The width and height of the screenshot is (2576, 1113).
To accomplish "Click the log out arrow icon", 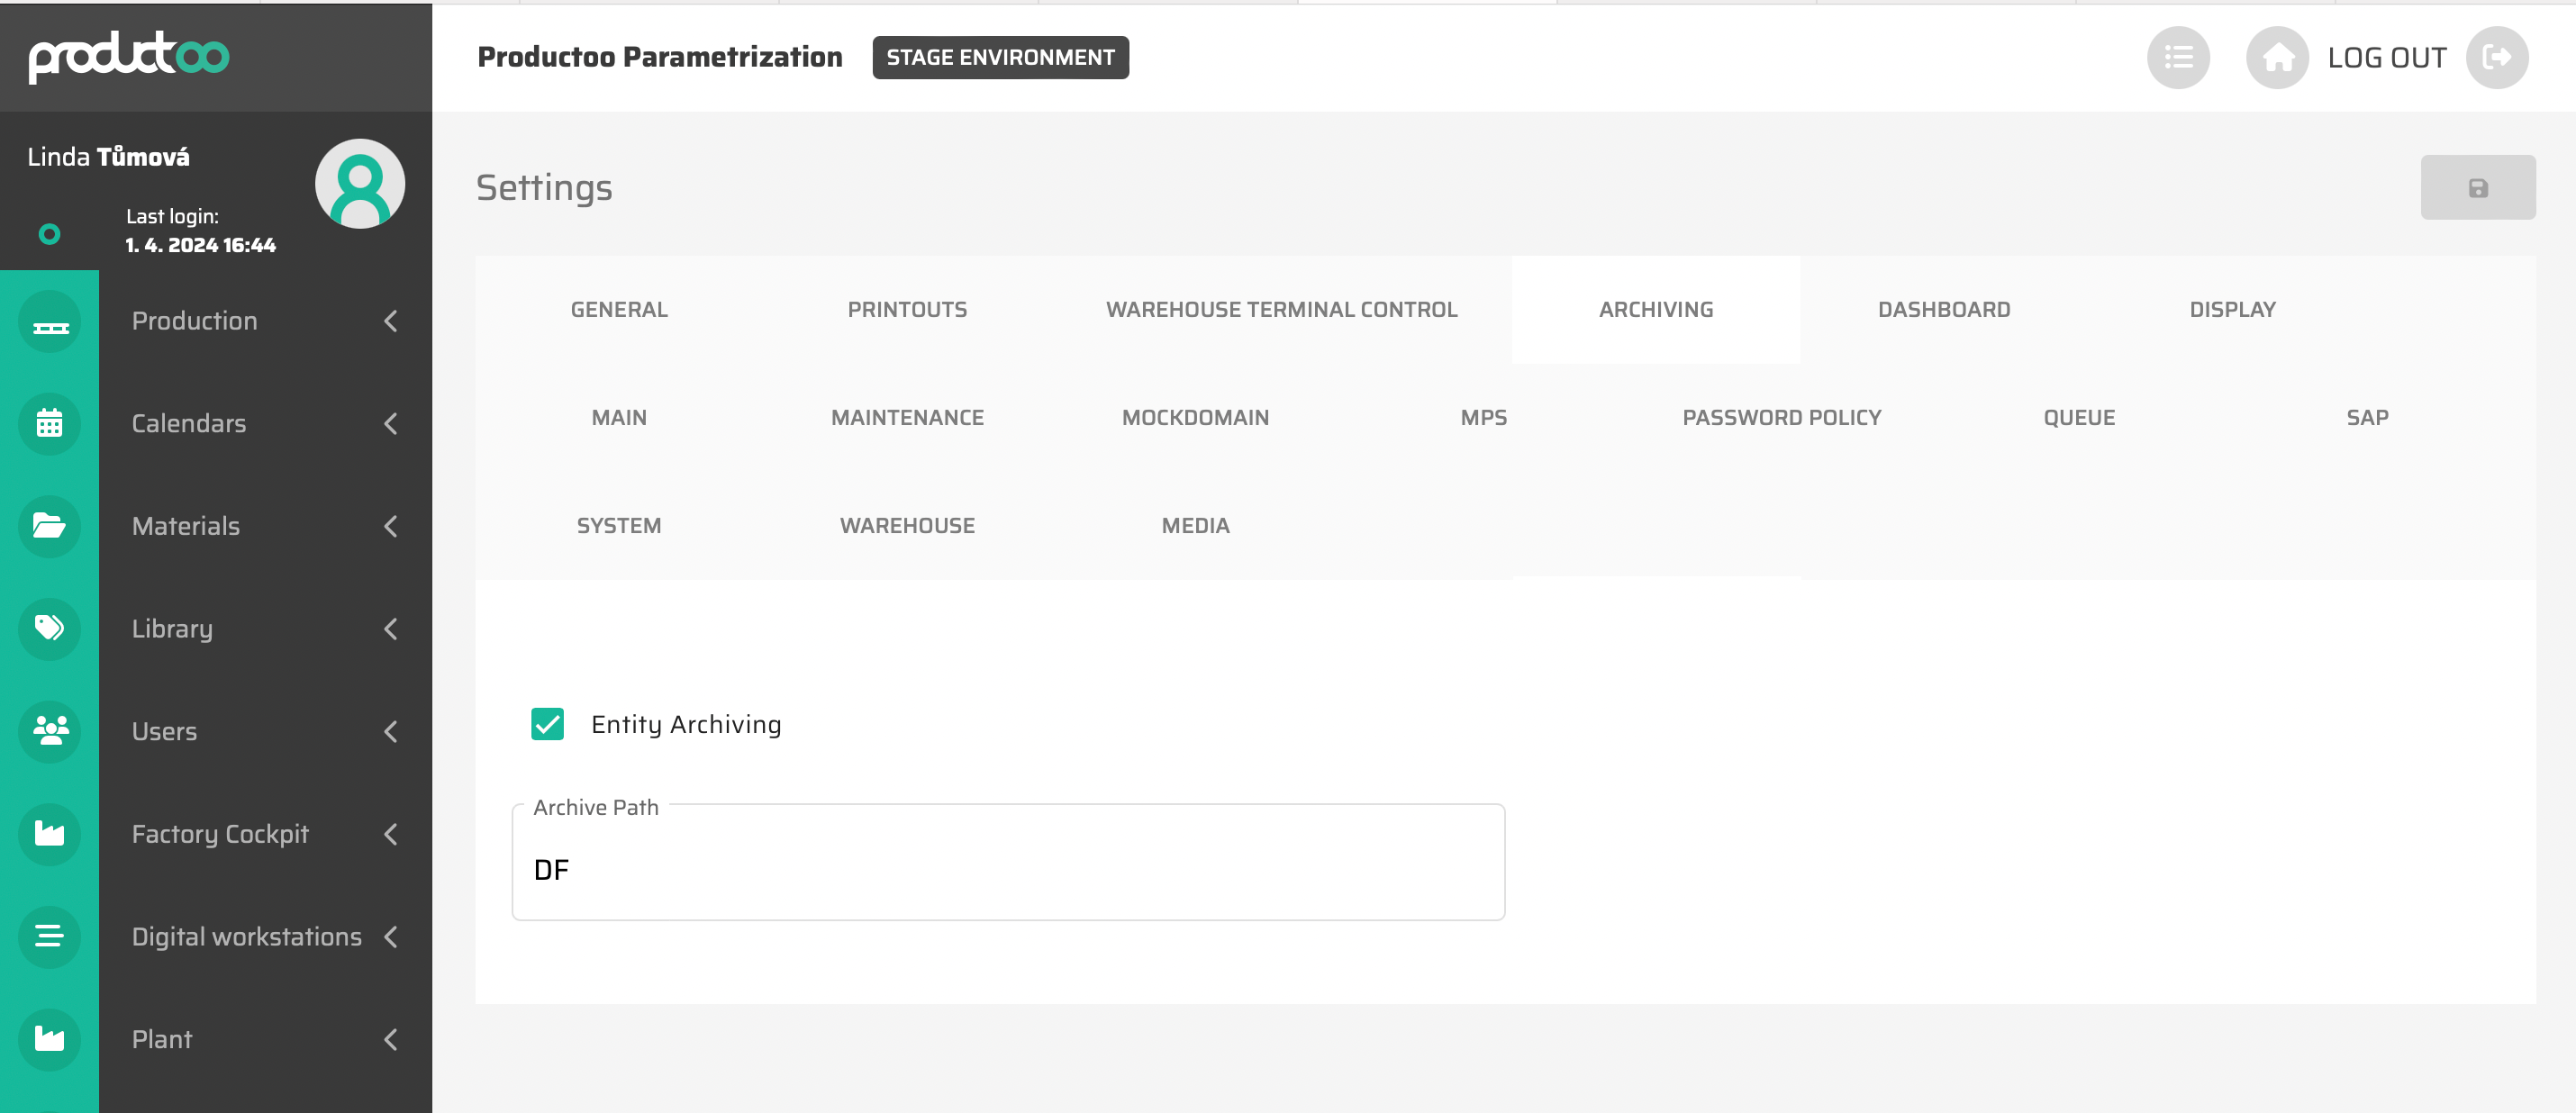I will (x=2495, y=57).
